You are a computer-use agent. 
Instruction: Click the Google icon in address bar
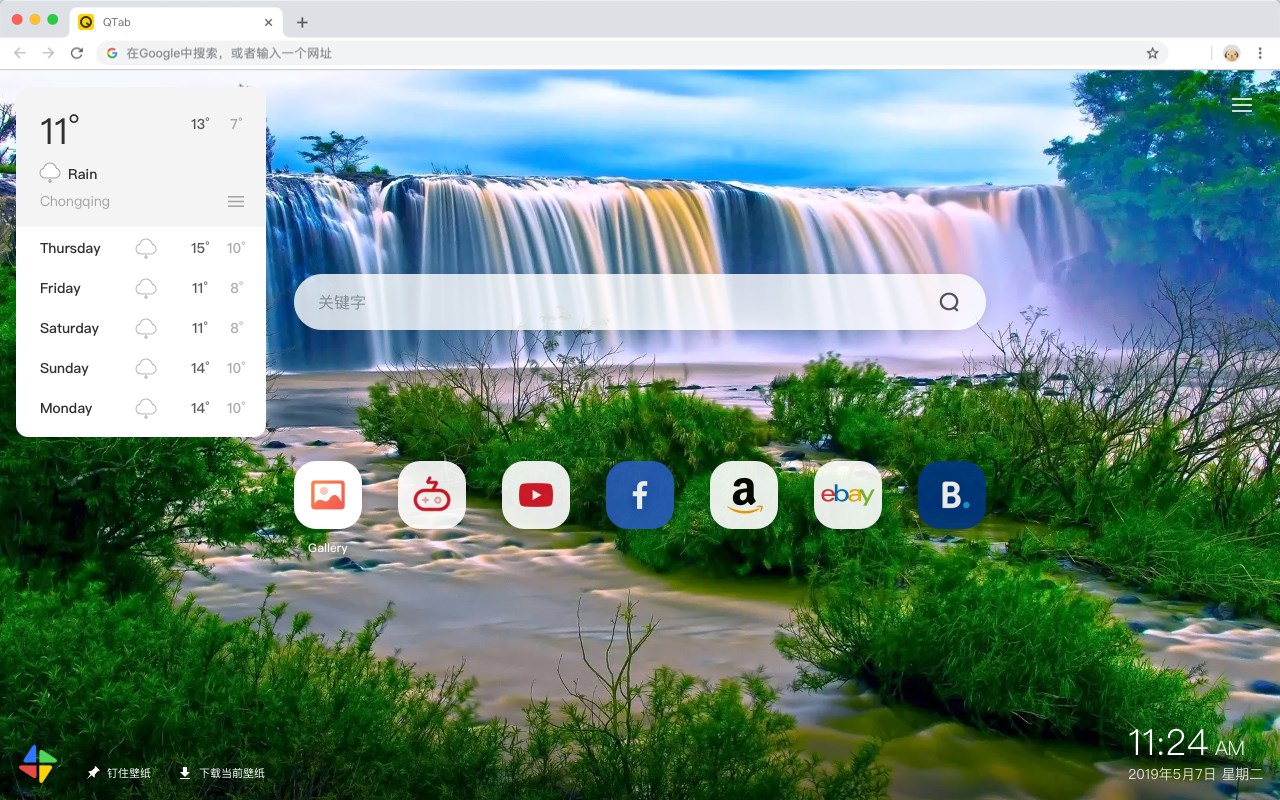[112, 53]
